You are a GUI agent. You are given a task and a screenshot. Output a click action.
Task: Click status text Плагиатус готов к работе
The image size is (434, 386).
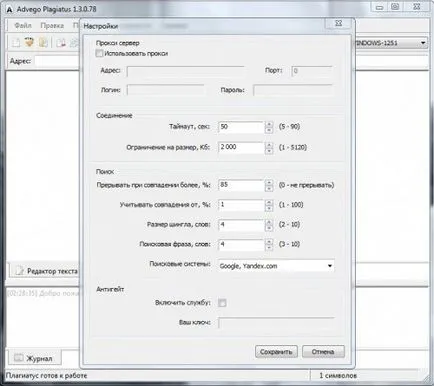46,376
